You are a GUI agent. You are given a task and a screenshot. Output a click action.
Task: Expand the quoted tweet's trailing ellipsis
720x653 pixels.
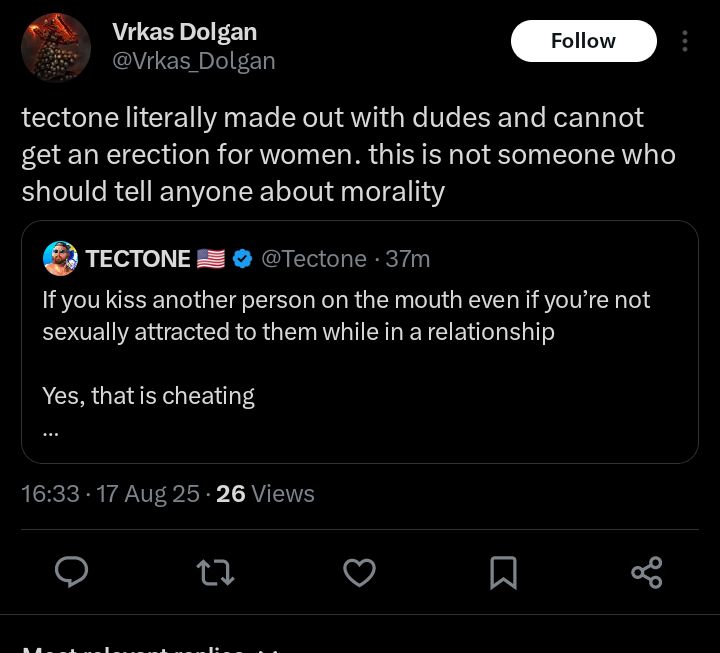(51, 432)
